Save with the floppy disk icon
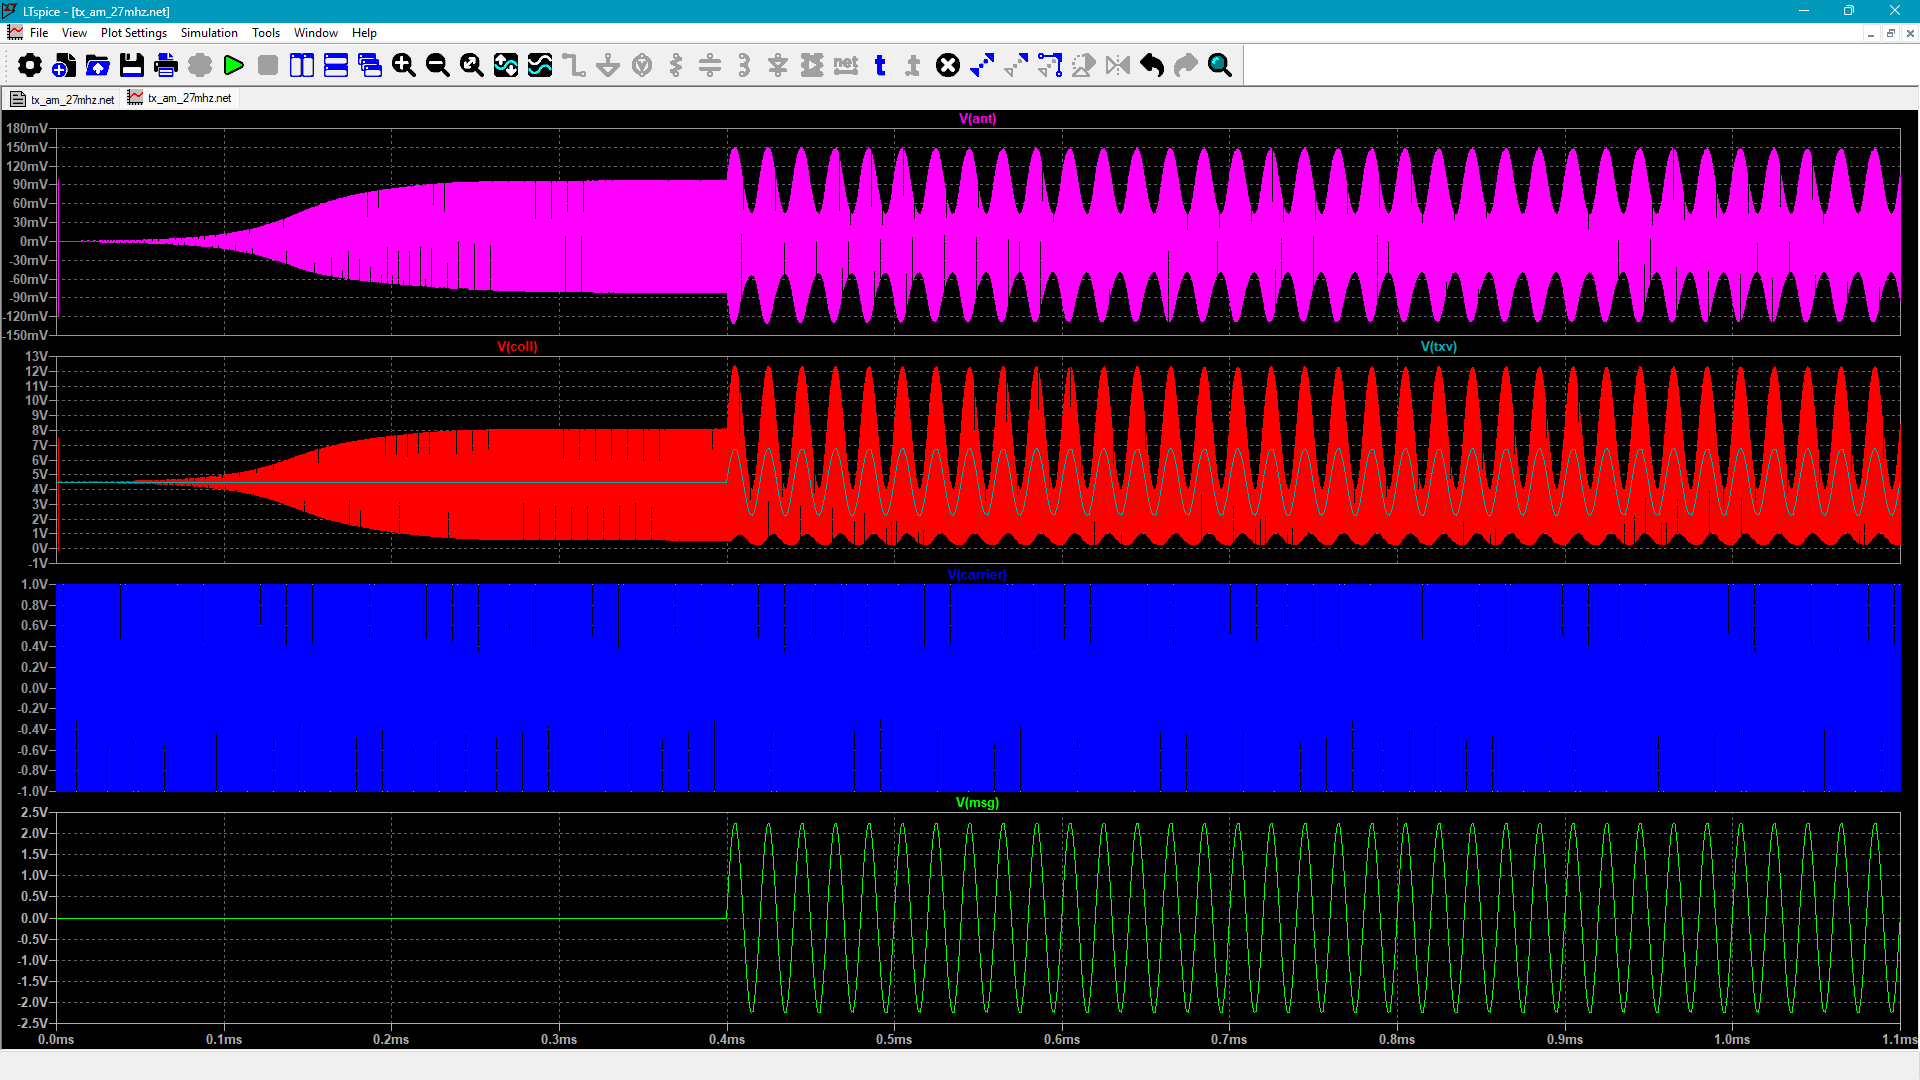1920x1080 pixels. click(x=131, y=66)
